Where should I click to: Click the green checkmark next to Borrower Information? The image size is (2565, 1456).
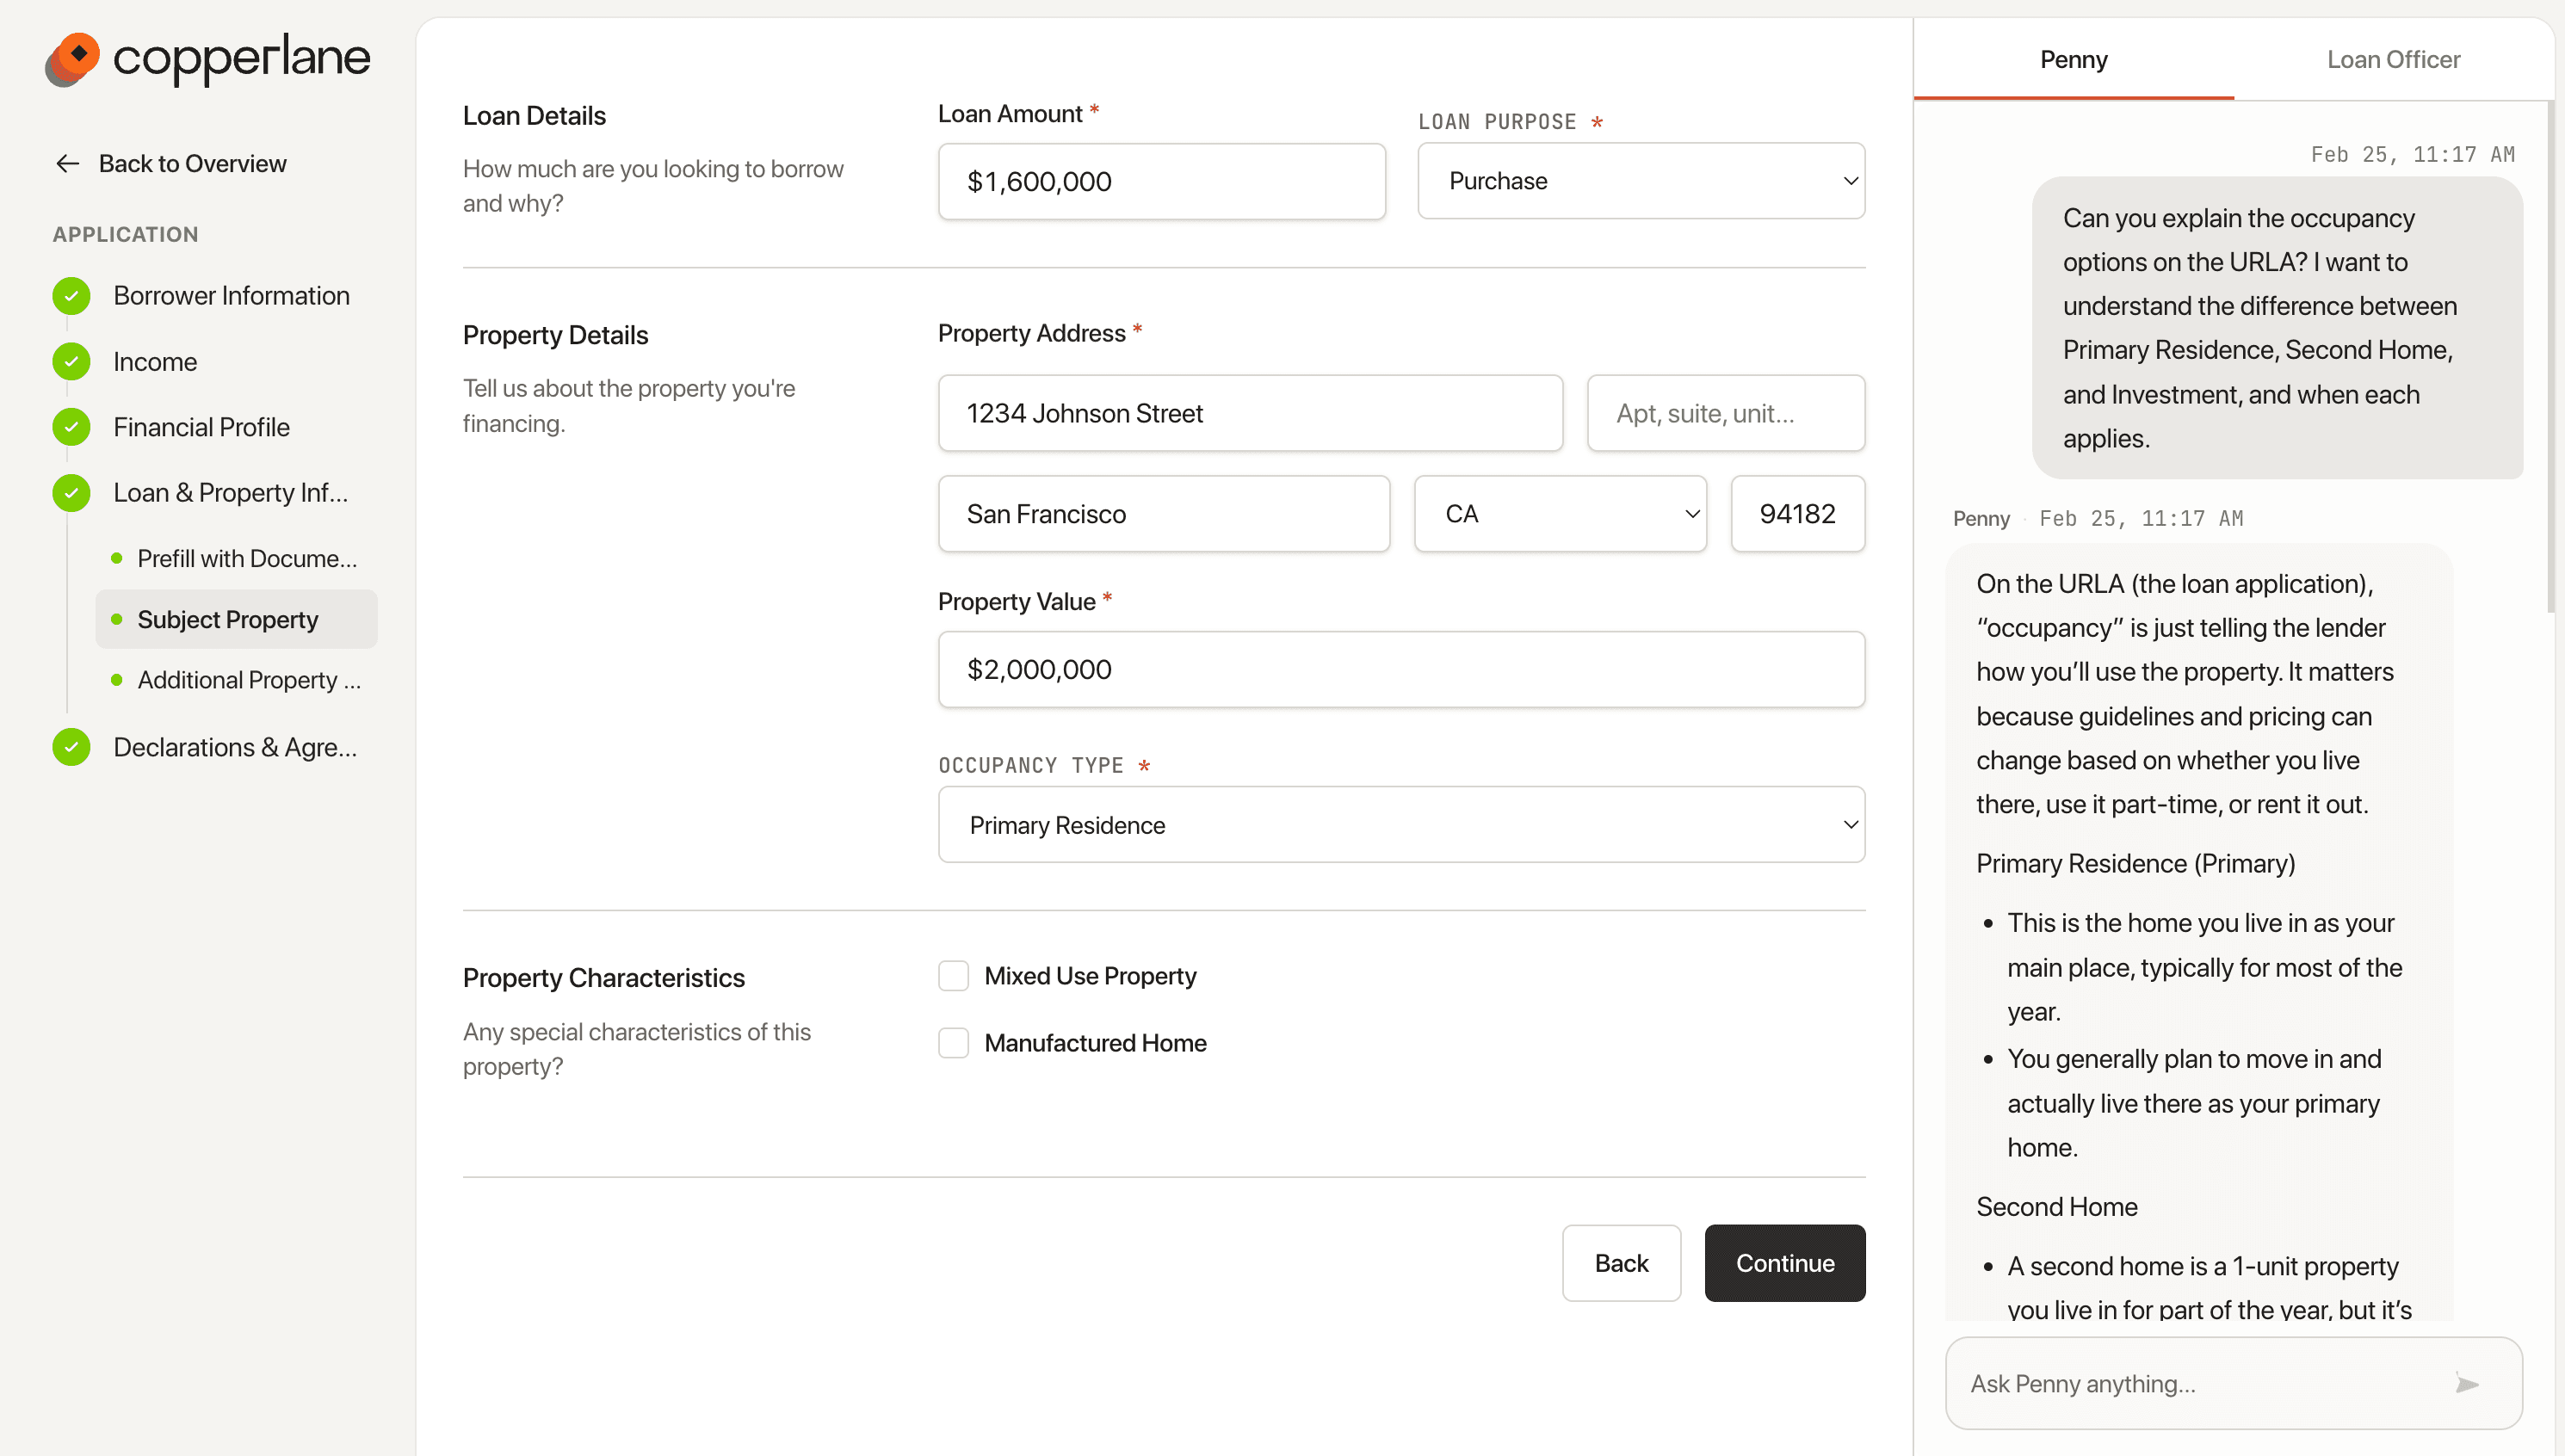[71, 295]
